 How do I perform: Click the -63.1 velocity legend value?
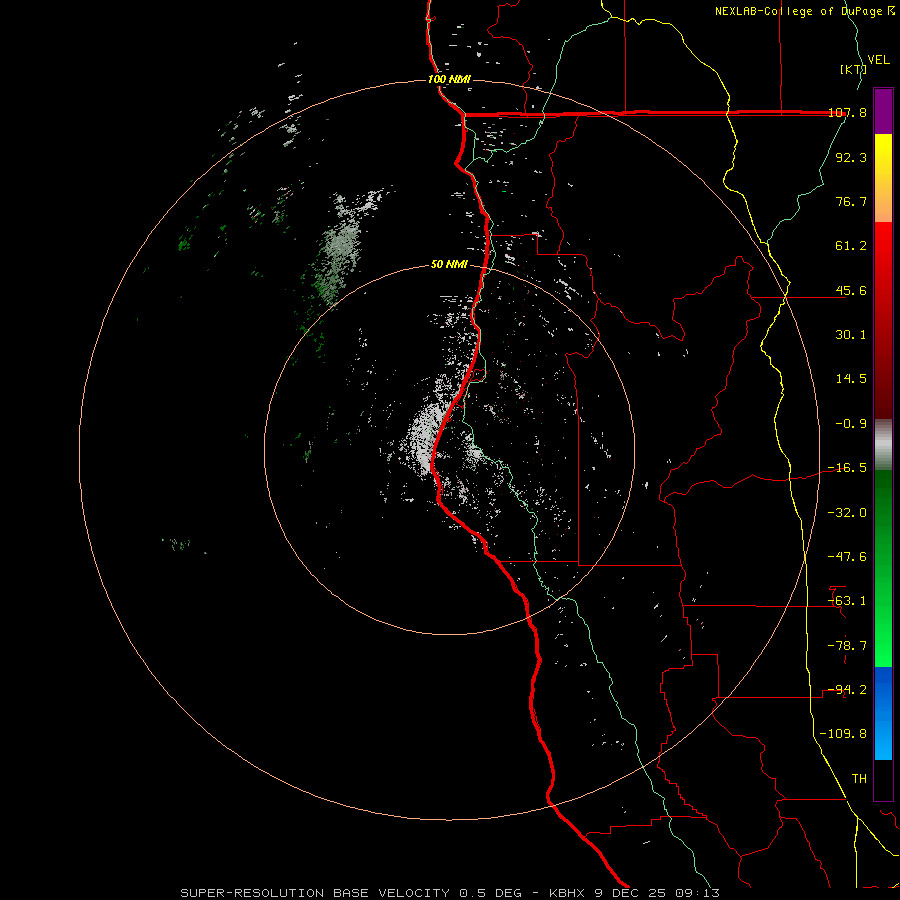847,601
